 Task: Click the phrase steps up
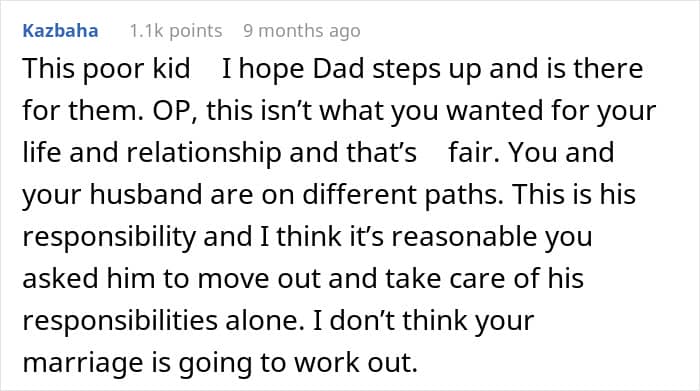click(427, 69)
